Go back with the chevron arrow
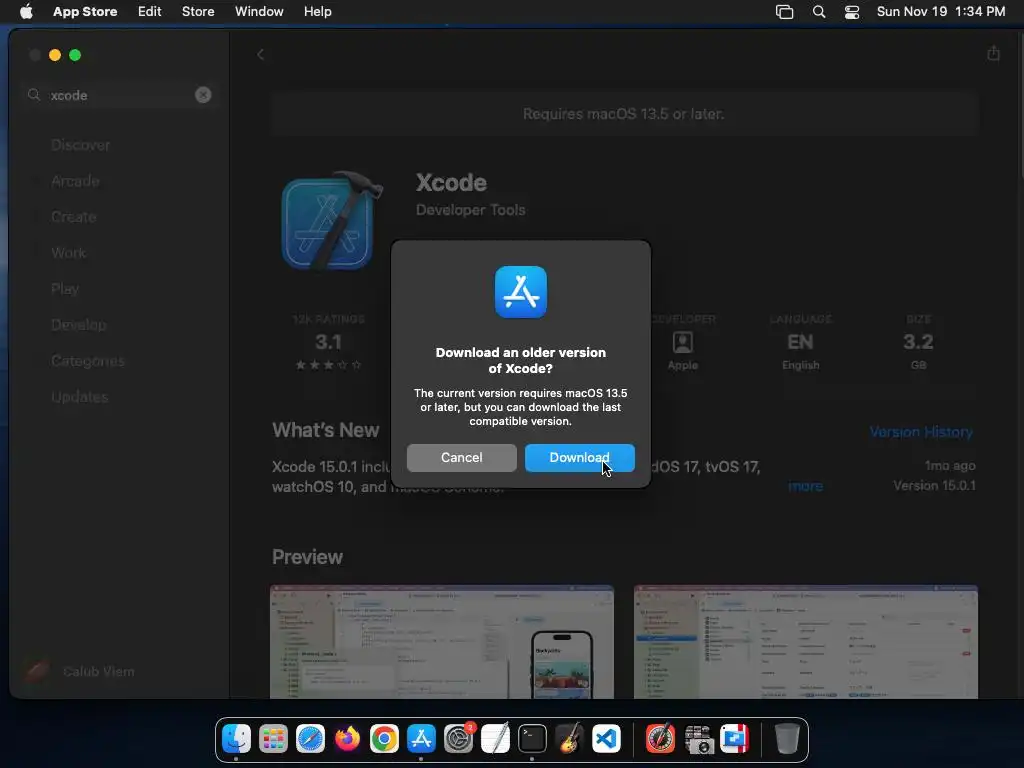This screenshot has height=768, width=1024. [x=260, y=55]
